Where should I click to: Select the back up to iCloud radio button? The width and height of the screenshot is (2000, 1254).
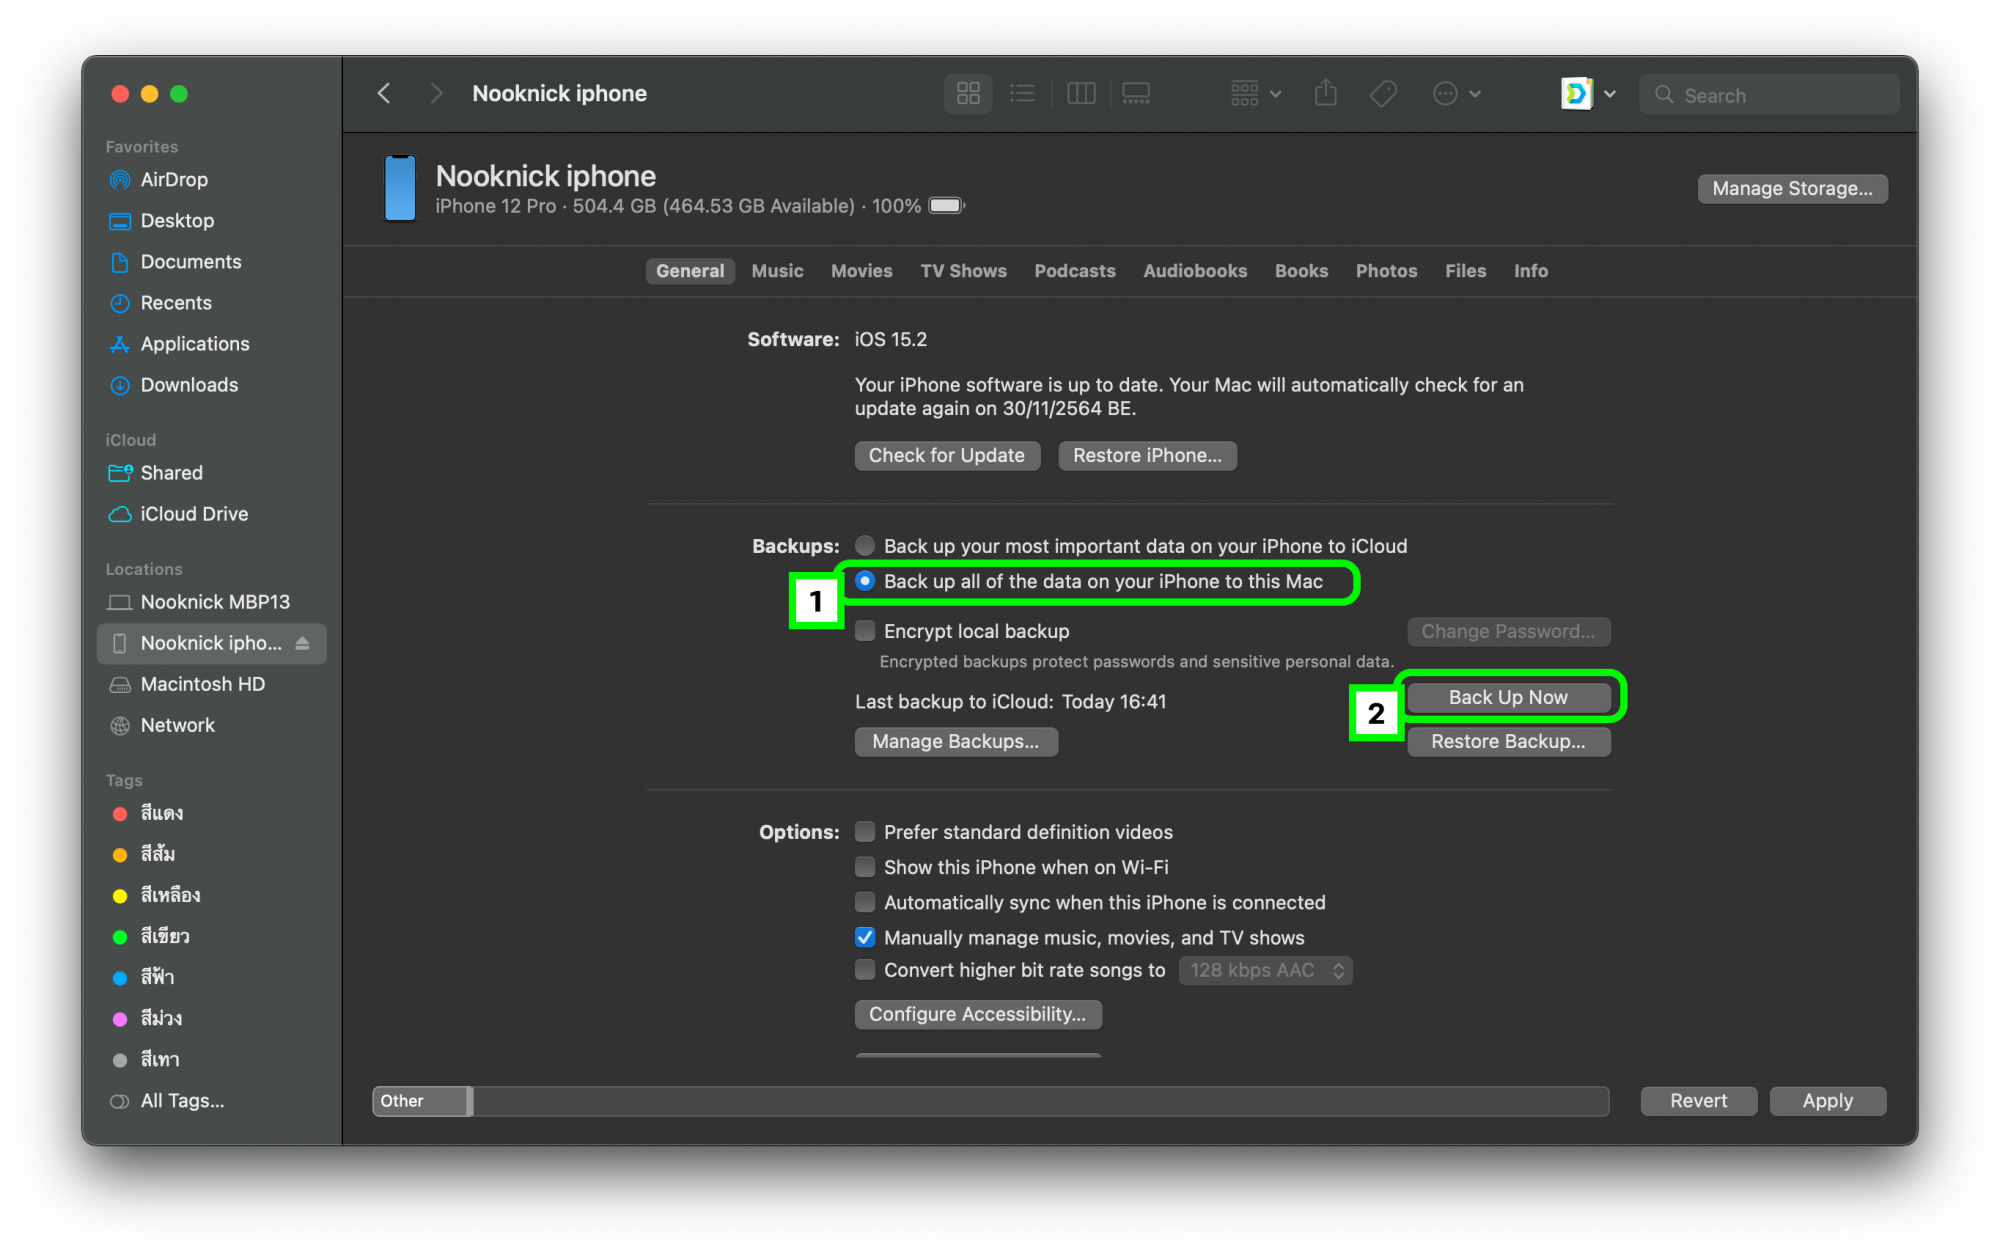pos(865,546)
